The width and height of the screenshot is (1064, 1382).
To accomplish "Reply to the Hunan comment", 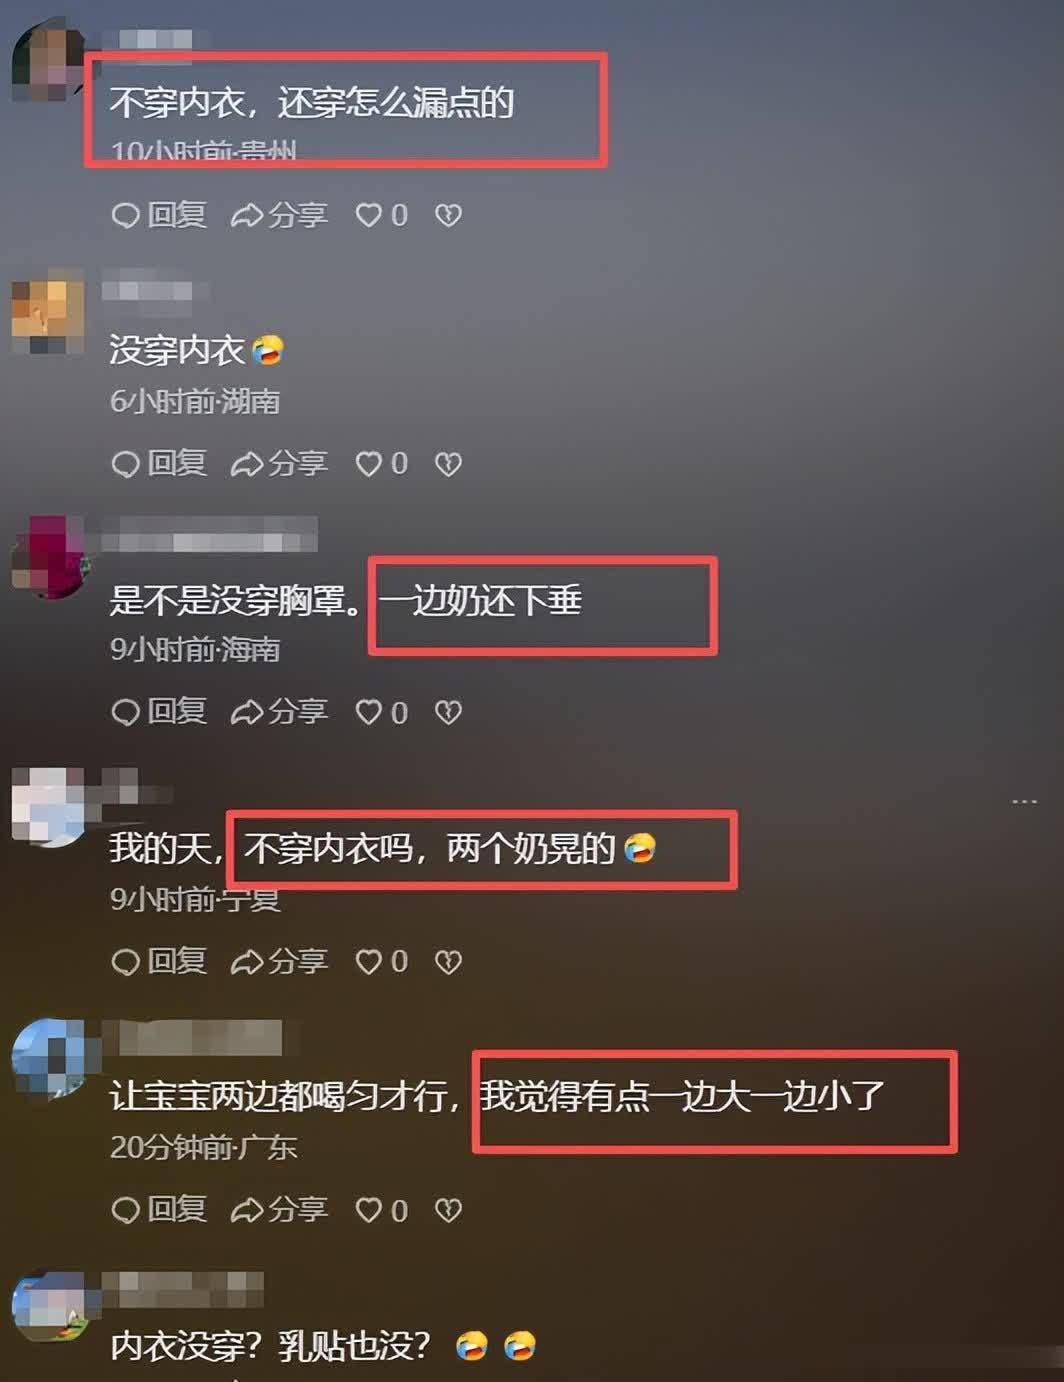I will 159,463.
